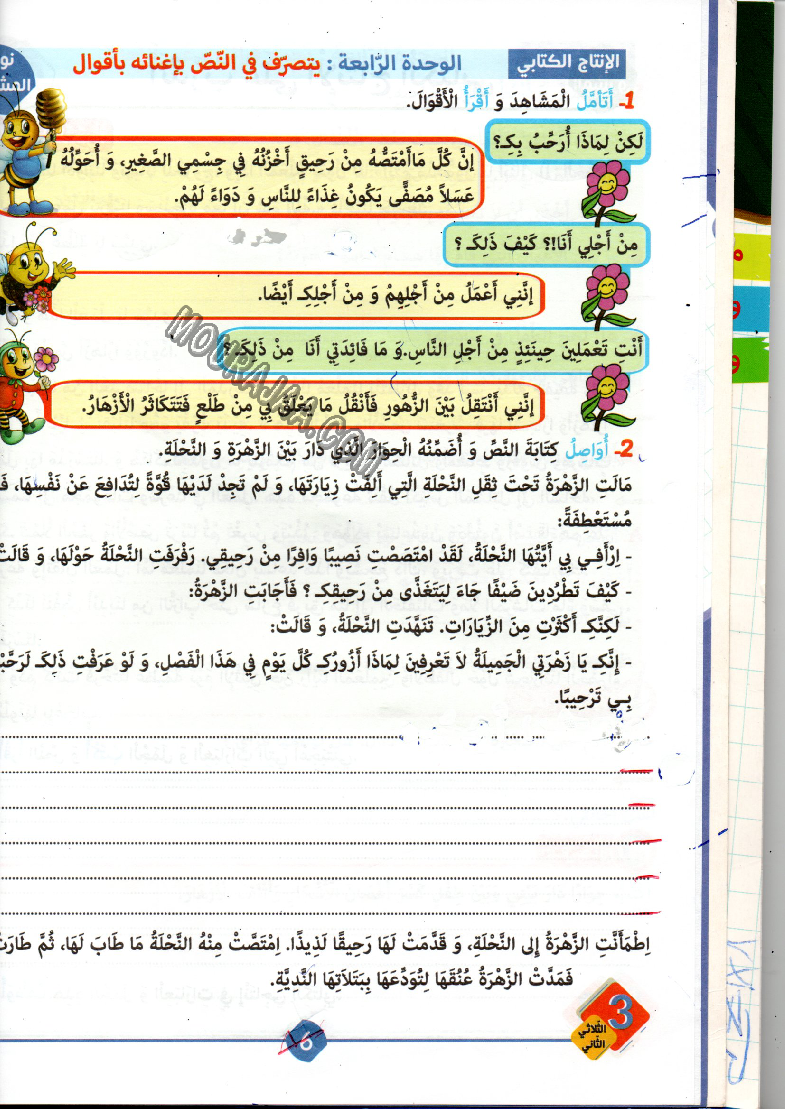785x1109 pixels.
Task: Click the word 'مستعطفة:'
Action: [x=595, y=521]
